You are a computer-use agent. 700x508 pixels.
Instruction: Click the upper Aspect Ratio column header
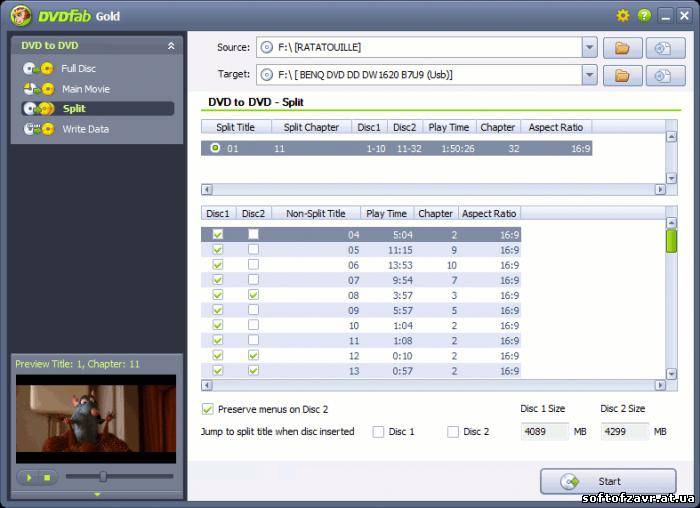[556, 127]
